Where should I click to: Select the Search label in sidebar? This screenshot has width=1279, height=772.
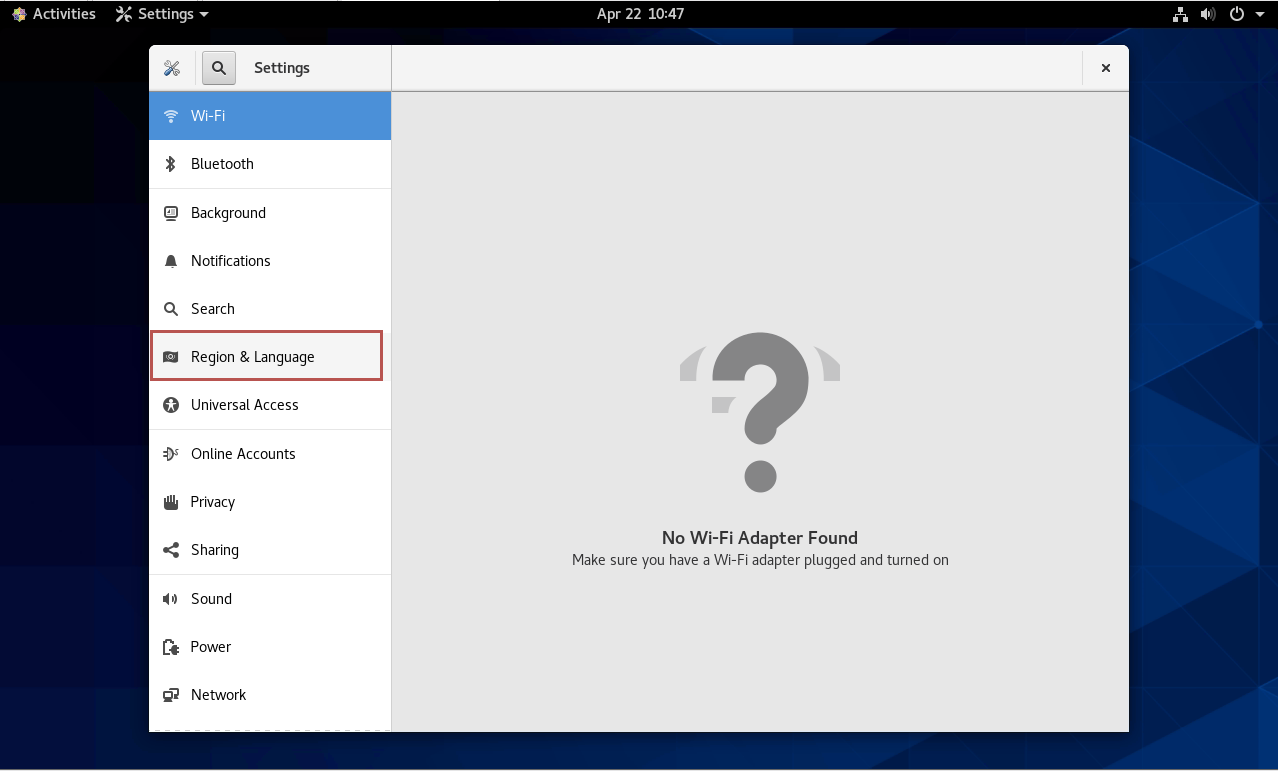tap(213, 309)
